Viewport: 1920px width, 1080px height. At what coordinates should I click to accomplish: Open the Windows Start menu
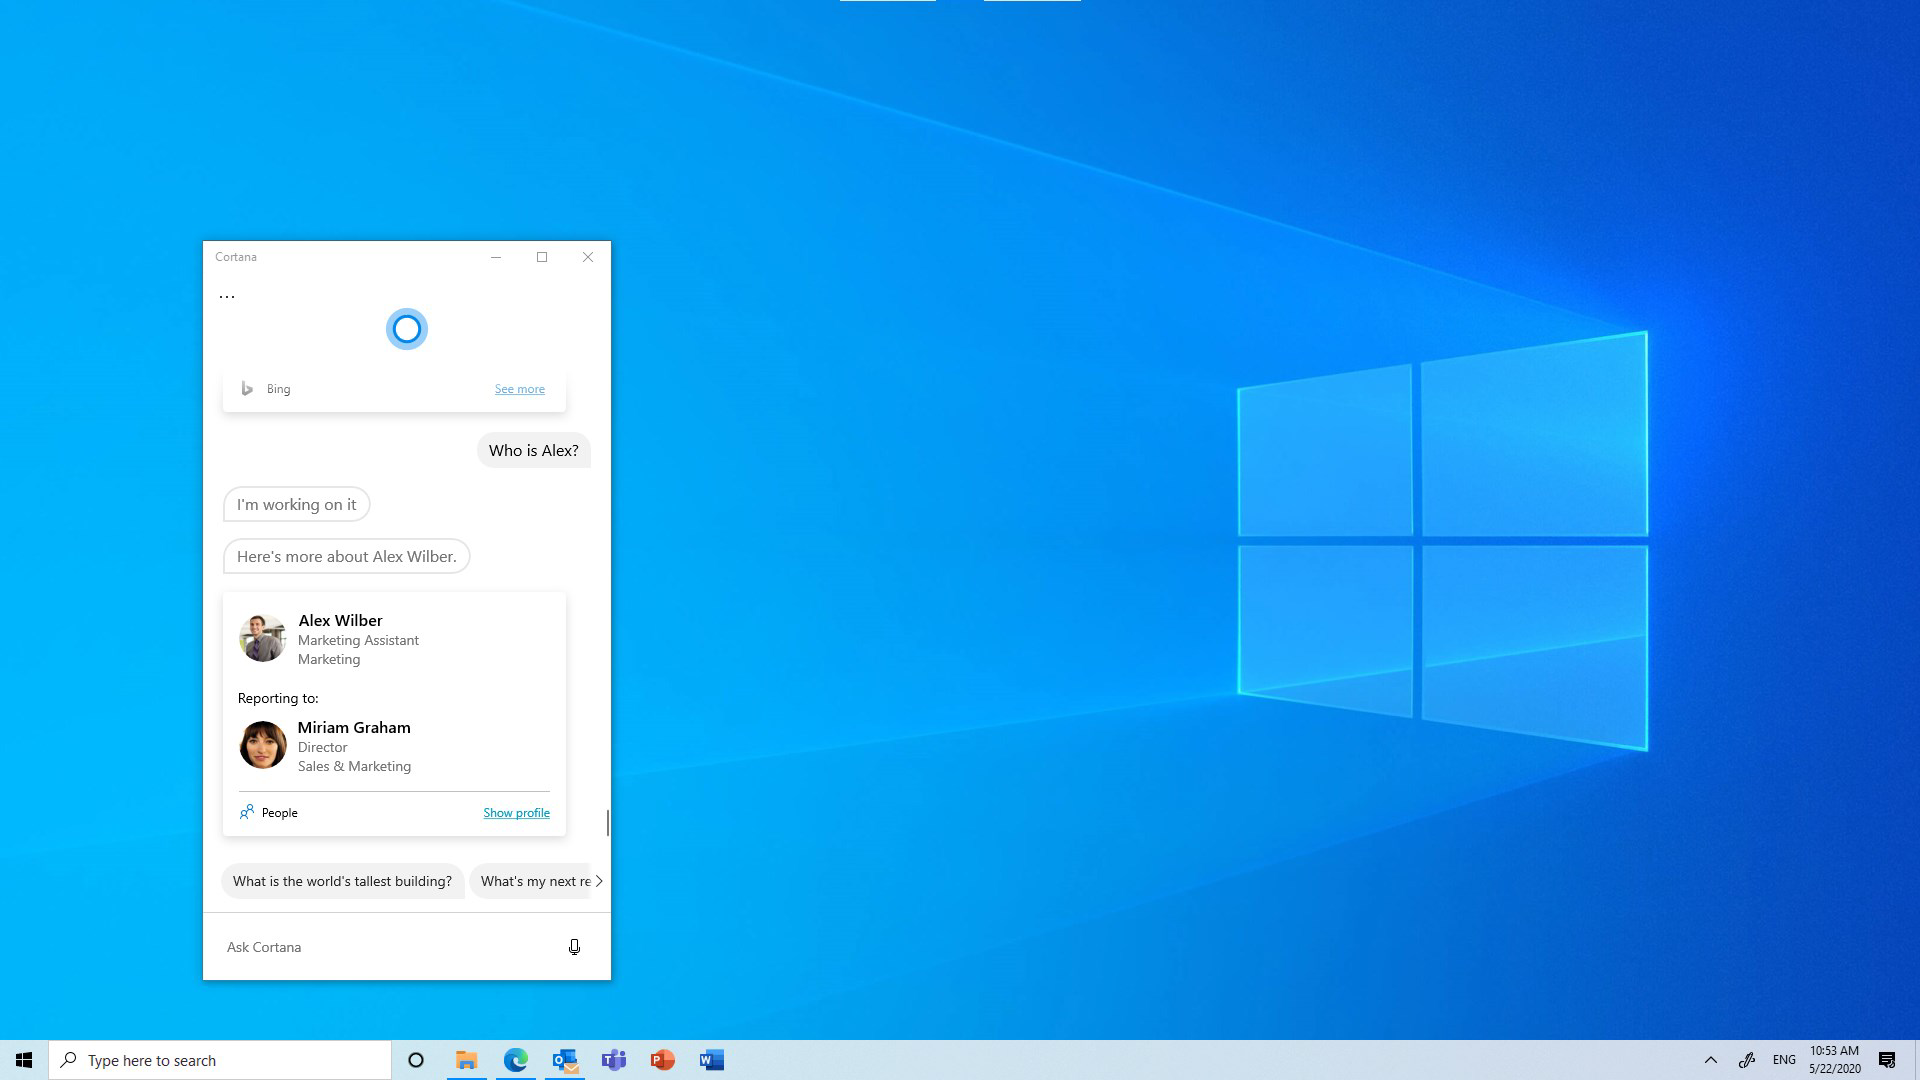coord(22,1059)
